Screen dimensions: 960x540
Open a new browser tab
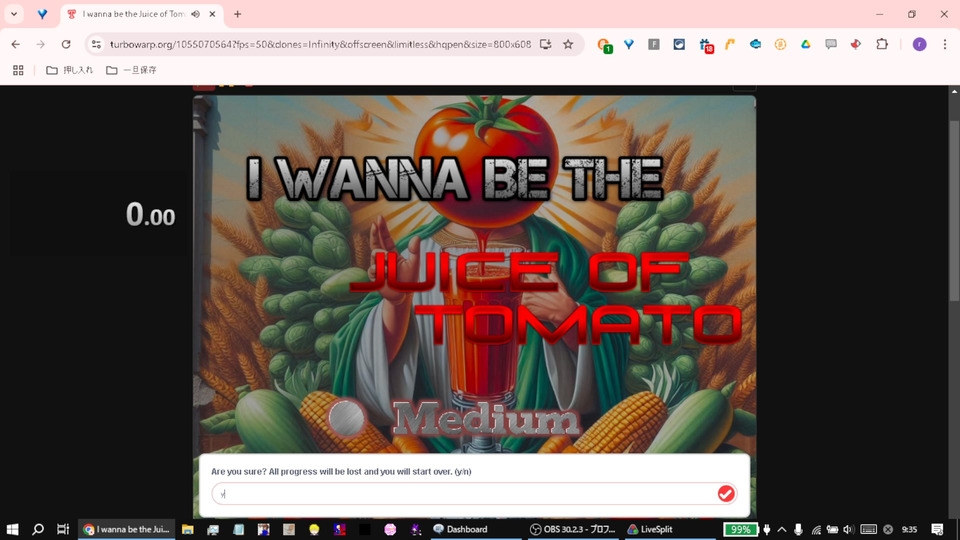tap(238, 14)
